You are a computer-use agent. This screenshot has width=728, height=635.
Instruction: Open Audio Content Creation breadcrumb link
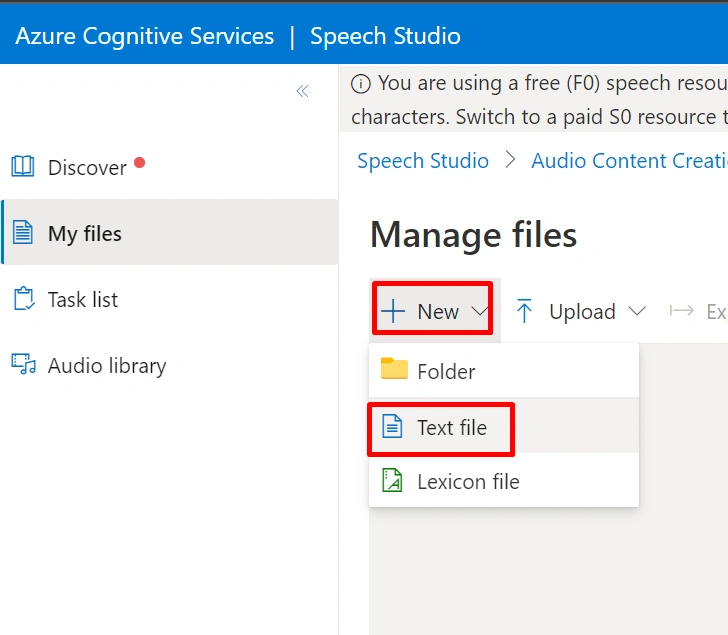(630, 161)
